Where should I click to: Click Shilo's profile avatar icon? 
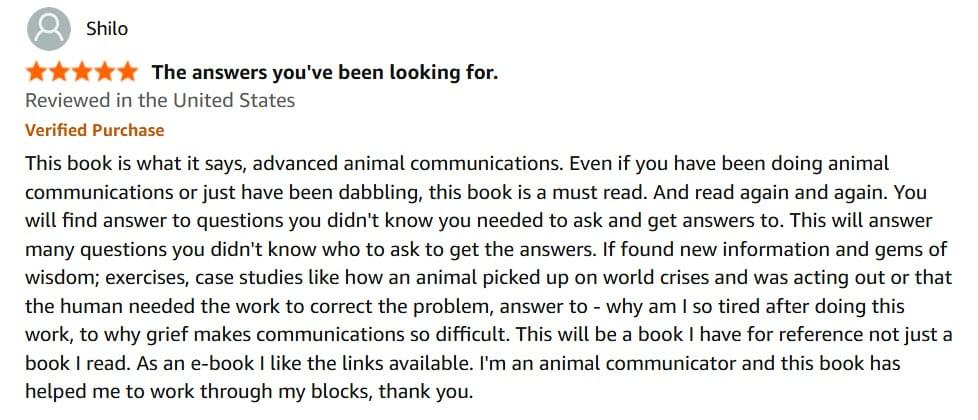coord(46,28)
